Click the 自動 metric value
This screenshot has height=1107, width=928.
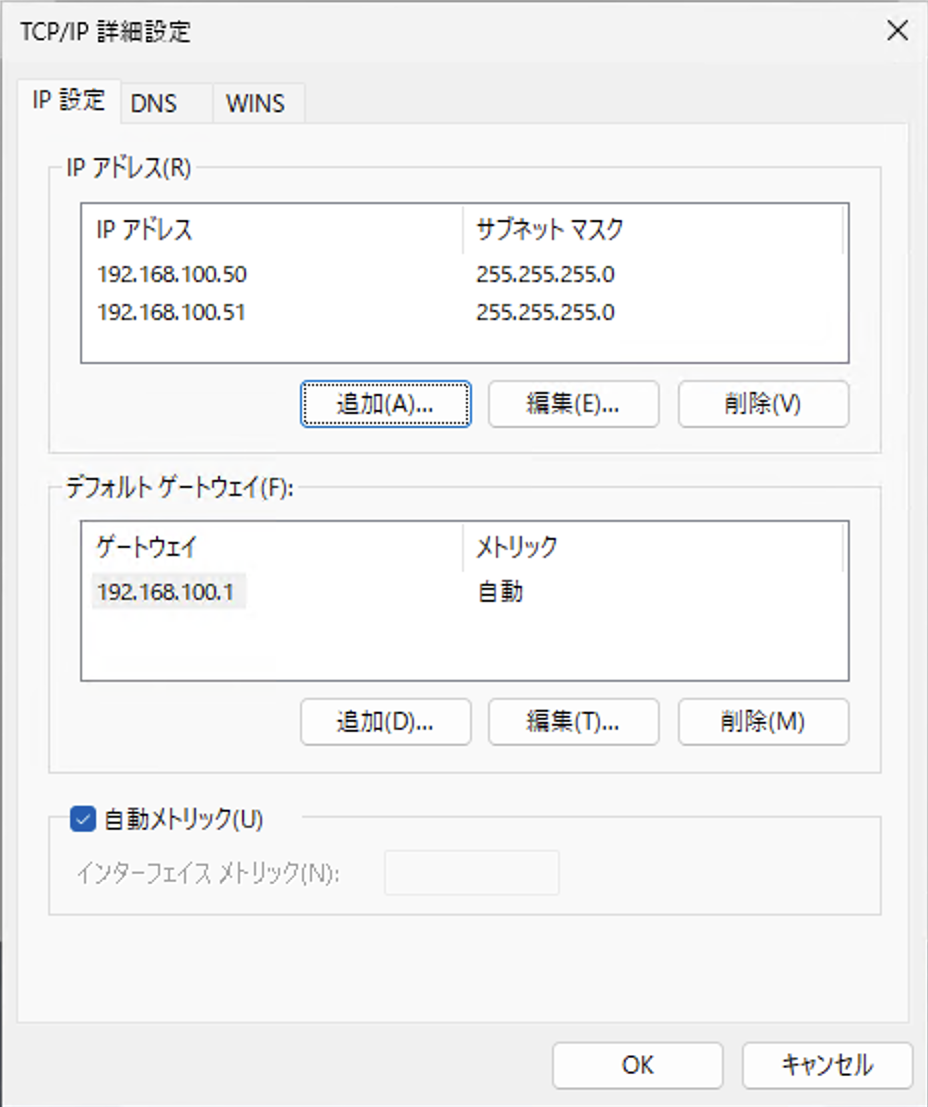click(501, 592)
